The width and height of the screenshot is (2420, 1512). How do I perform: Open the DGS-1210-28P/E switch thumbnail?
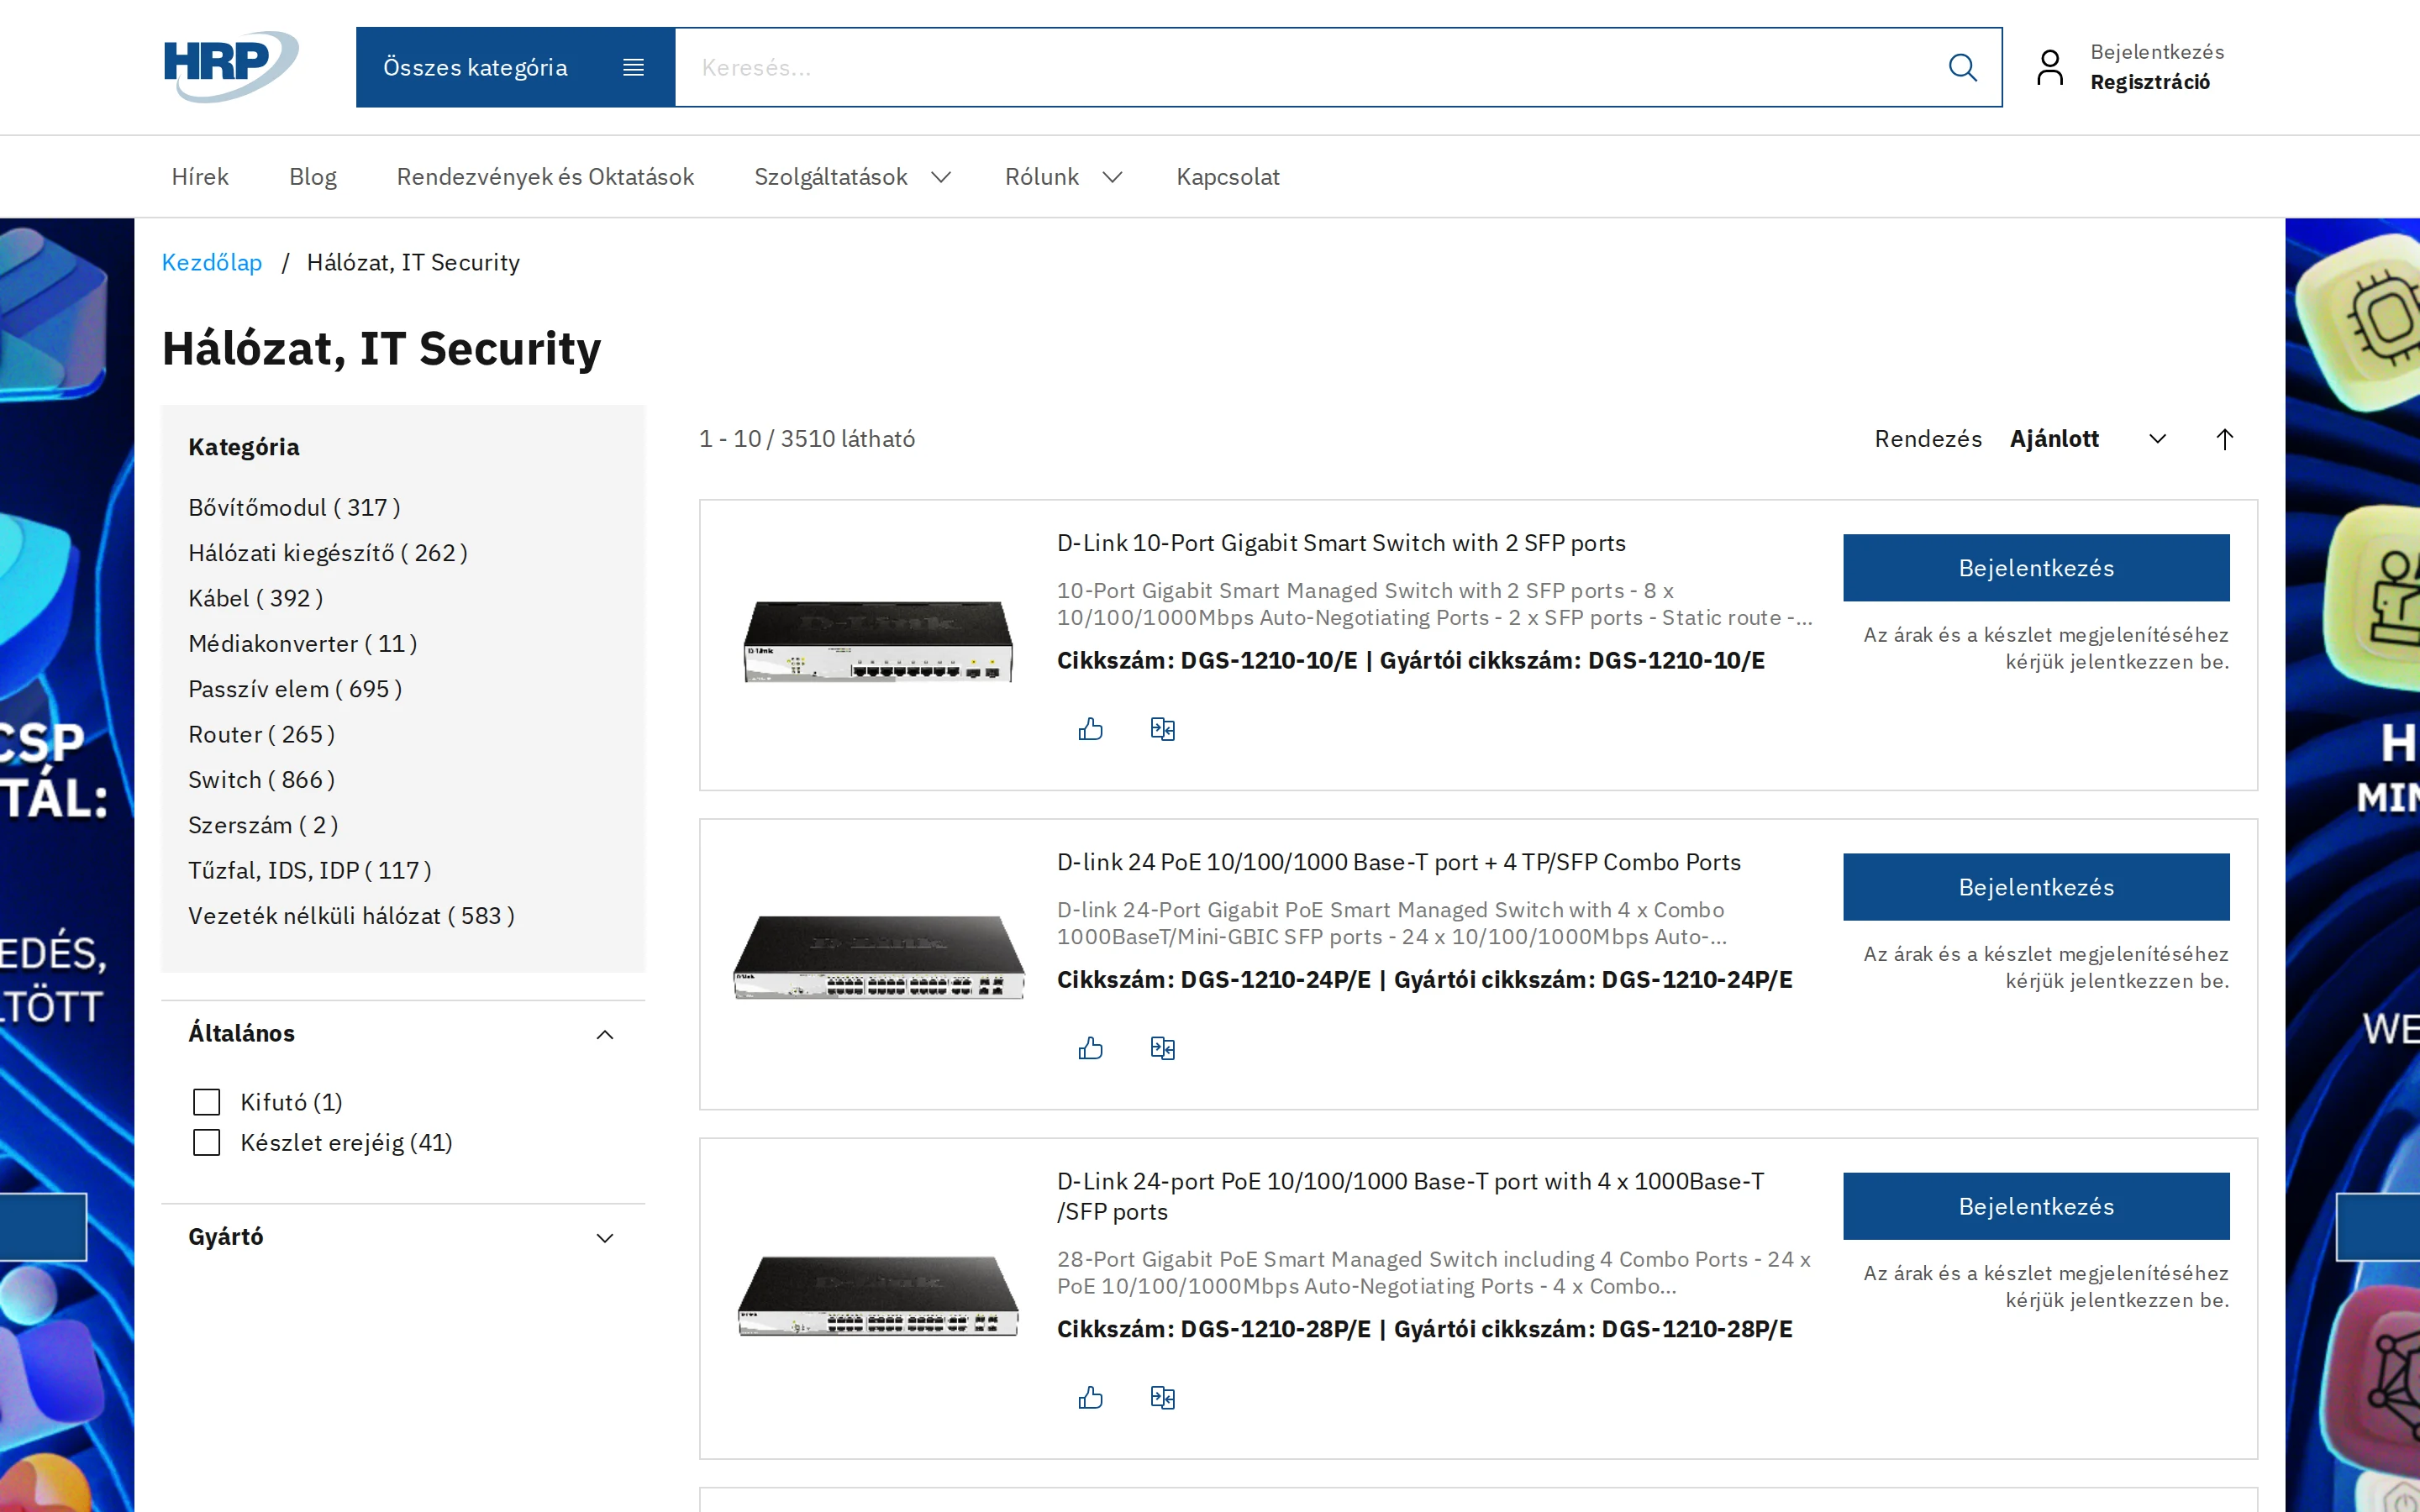(878, 1295)
